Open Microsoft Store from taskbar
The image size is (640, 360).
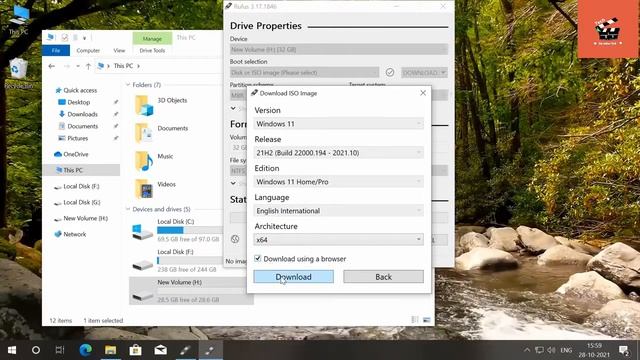tap(136, 350)
